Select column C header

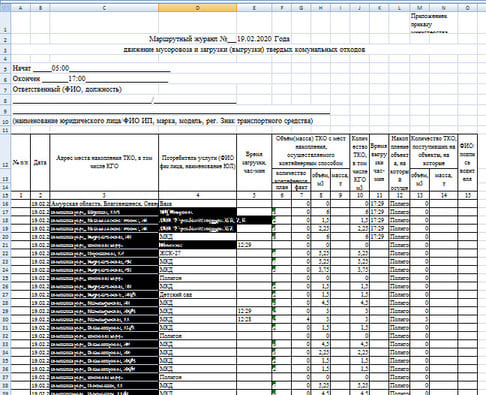click(104, 8)
